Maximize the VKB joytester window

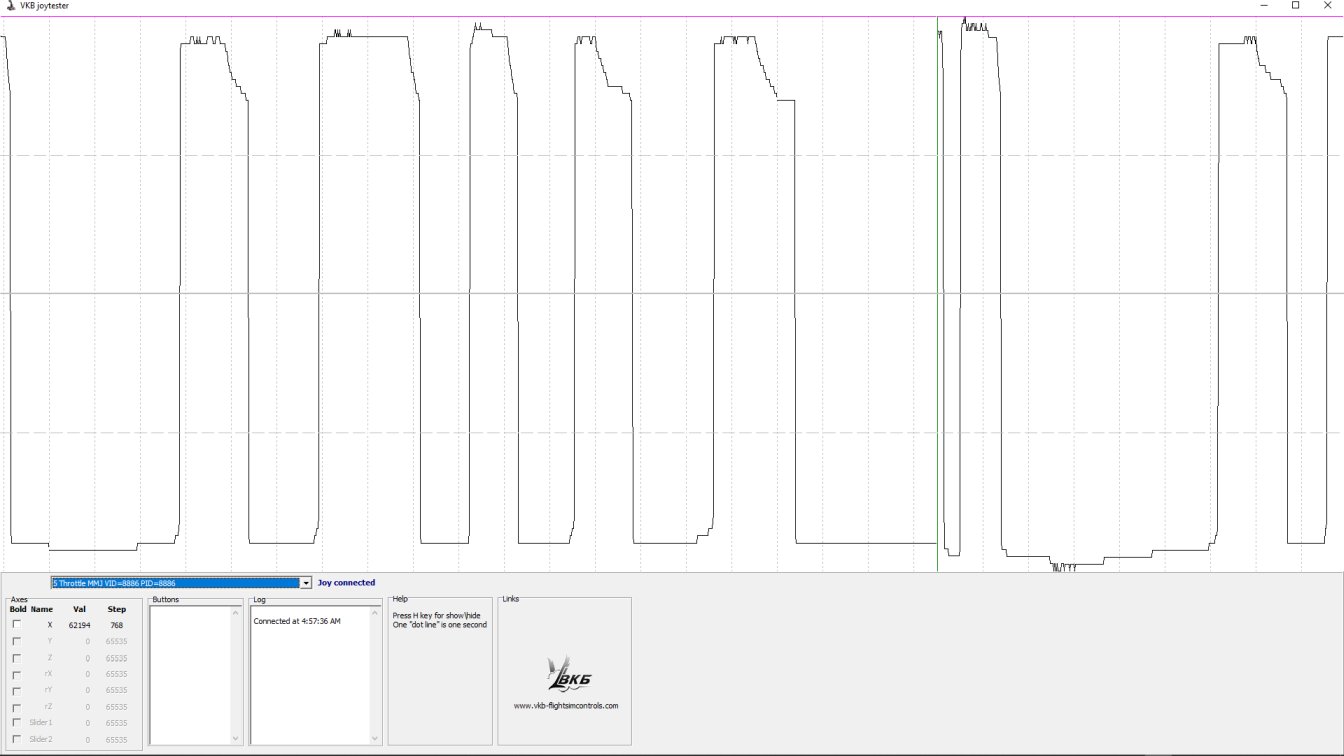tap(1296, 6)
